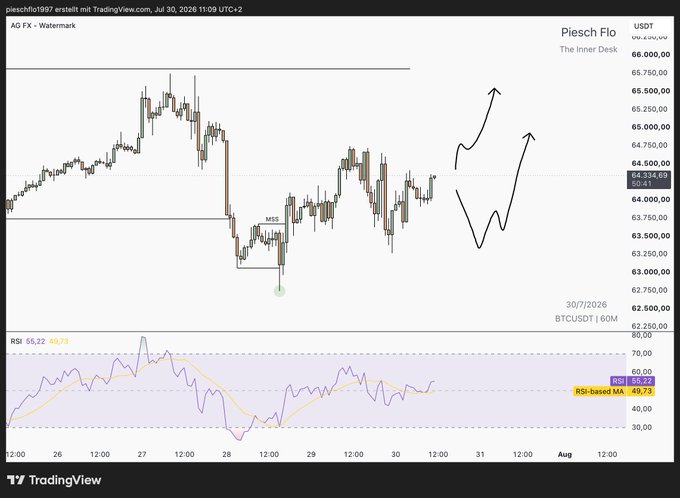
Task: Click the 27 date label on the time axis
Action: [x=142, y=454]
